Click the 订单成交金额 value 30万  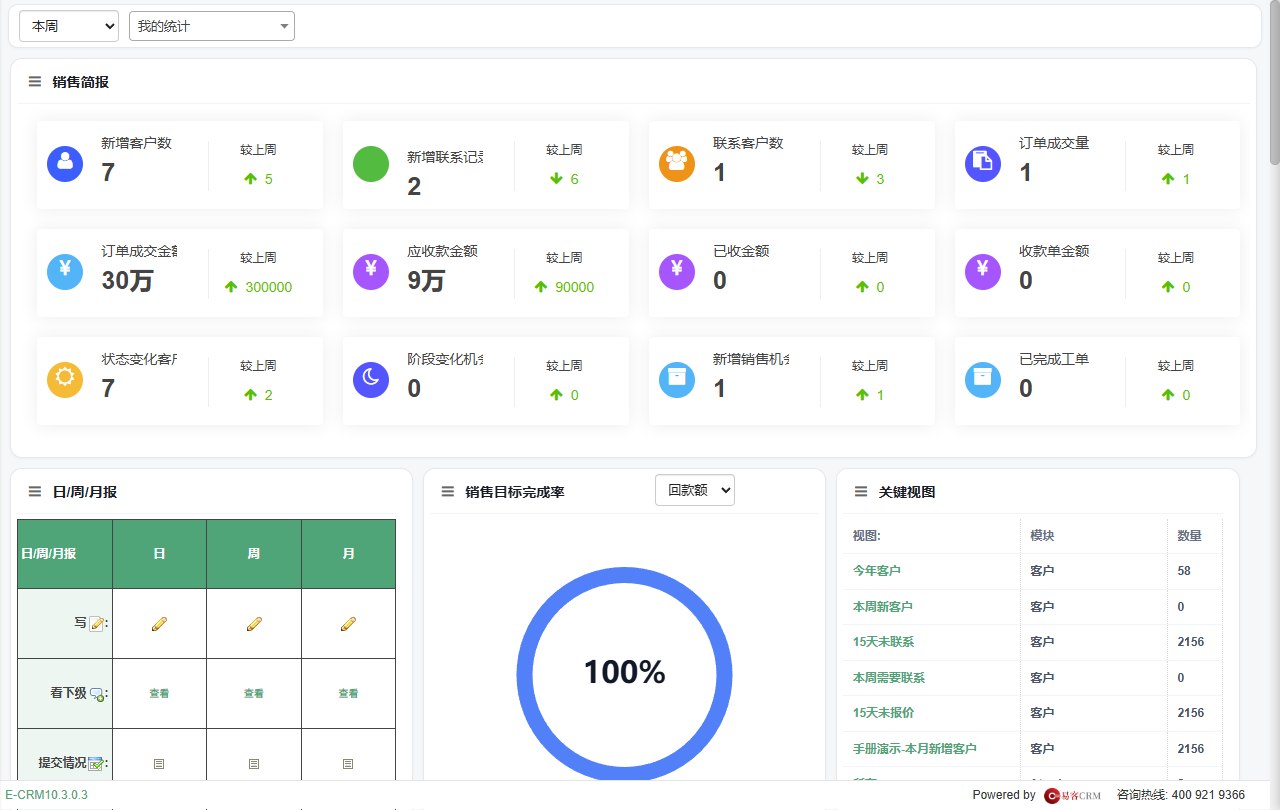coord(127,281)
